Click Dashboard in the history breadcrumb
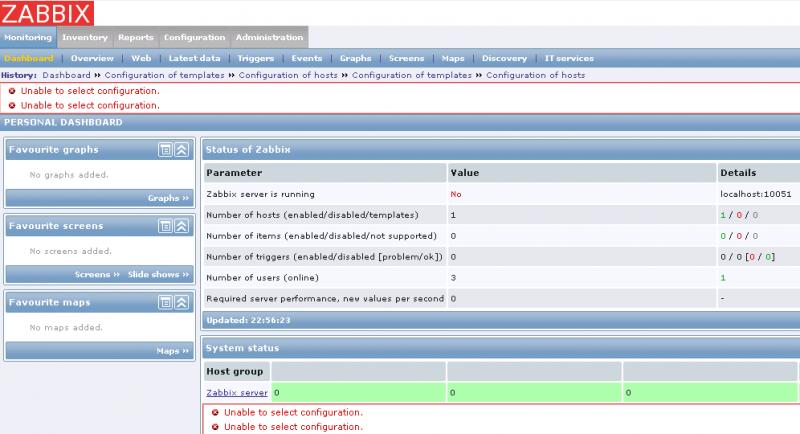The height and width of the screenshot is (434, 800). [66, 75]
